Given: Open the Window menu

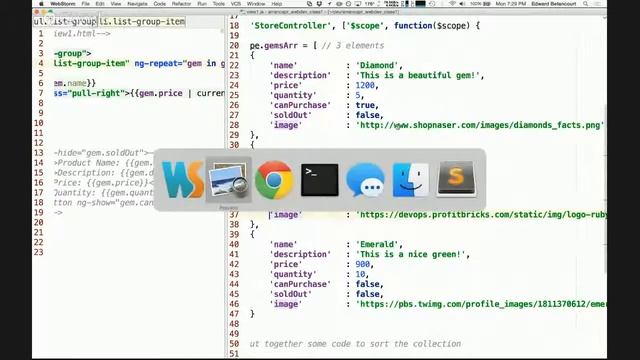Looking at the screenshot, I should [x=256, y=4].
